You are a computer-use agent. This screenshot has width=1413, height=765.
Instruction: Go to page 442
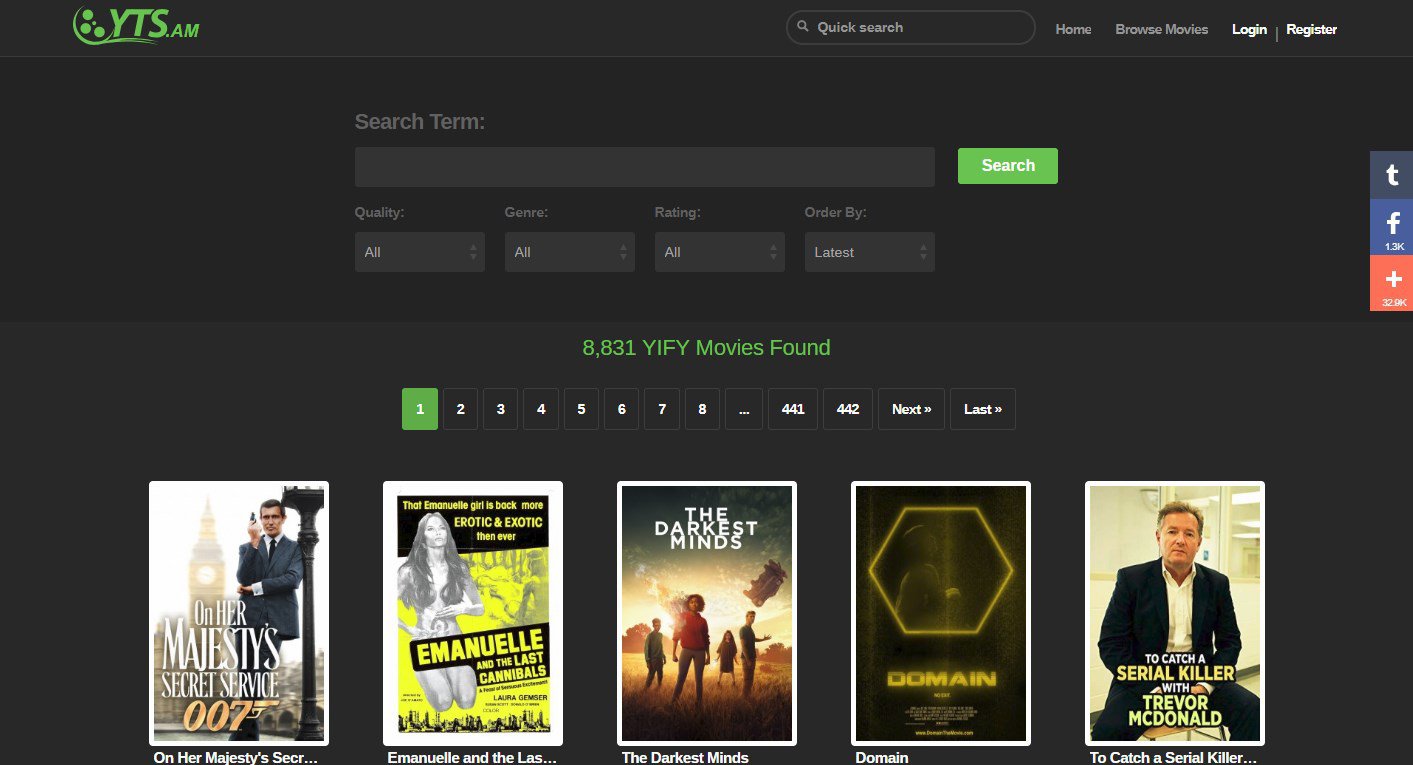coord(848,409)
